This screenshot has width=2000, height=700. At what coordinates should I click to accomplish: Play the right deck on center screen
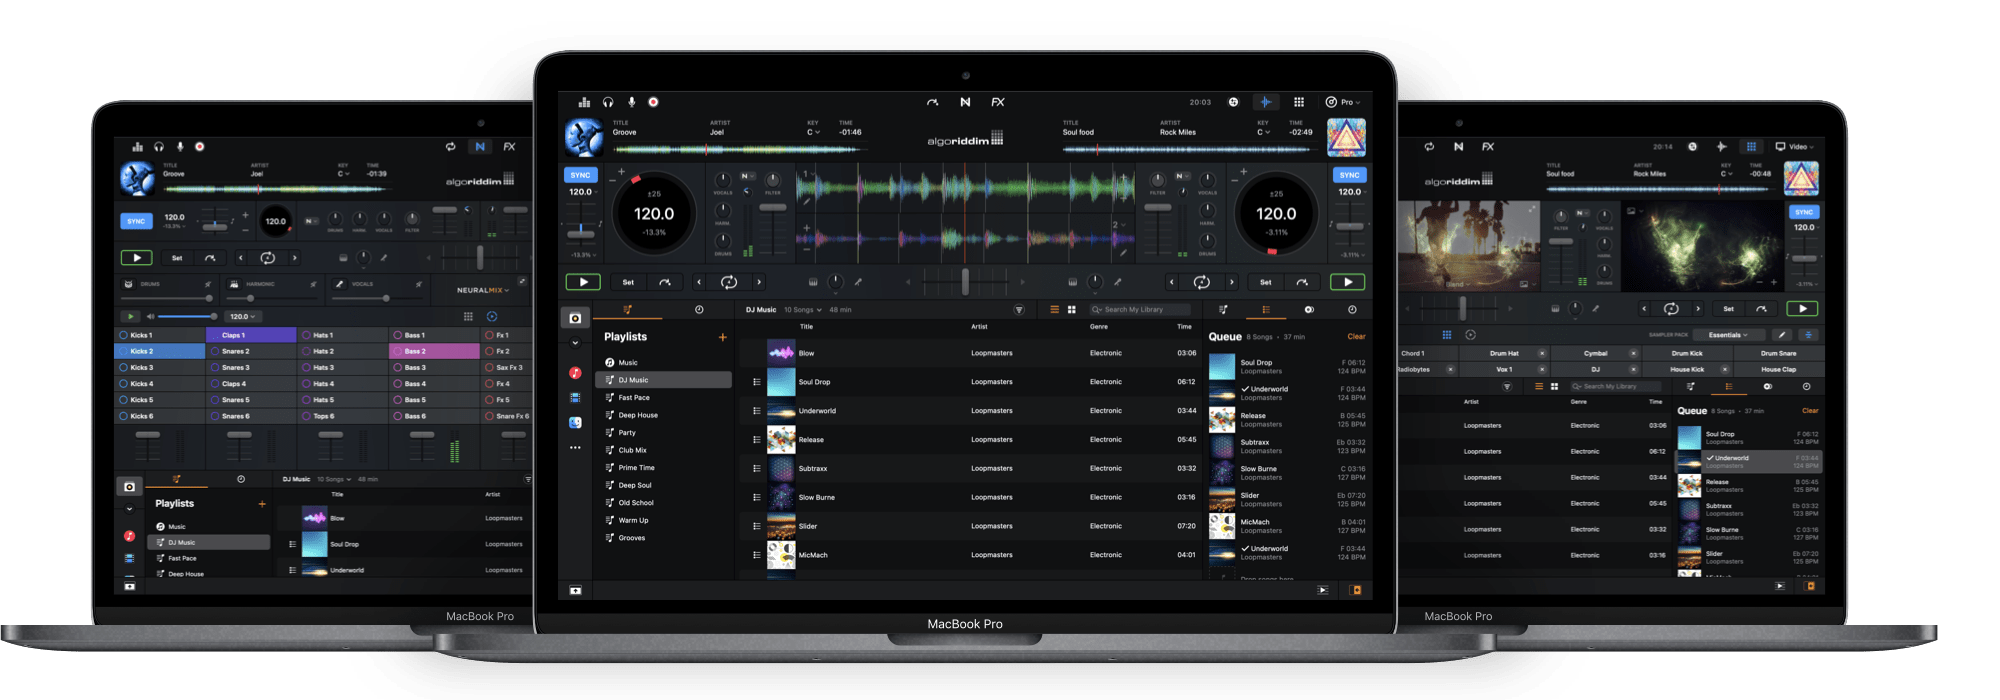click(1347, 282)
